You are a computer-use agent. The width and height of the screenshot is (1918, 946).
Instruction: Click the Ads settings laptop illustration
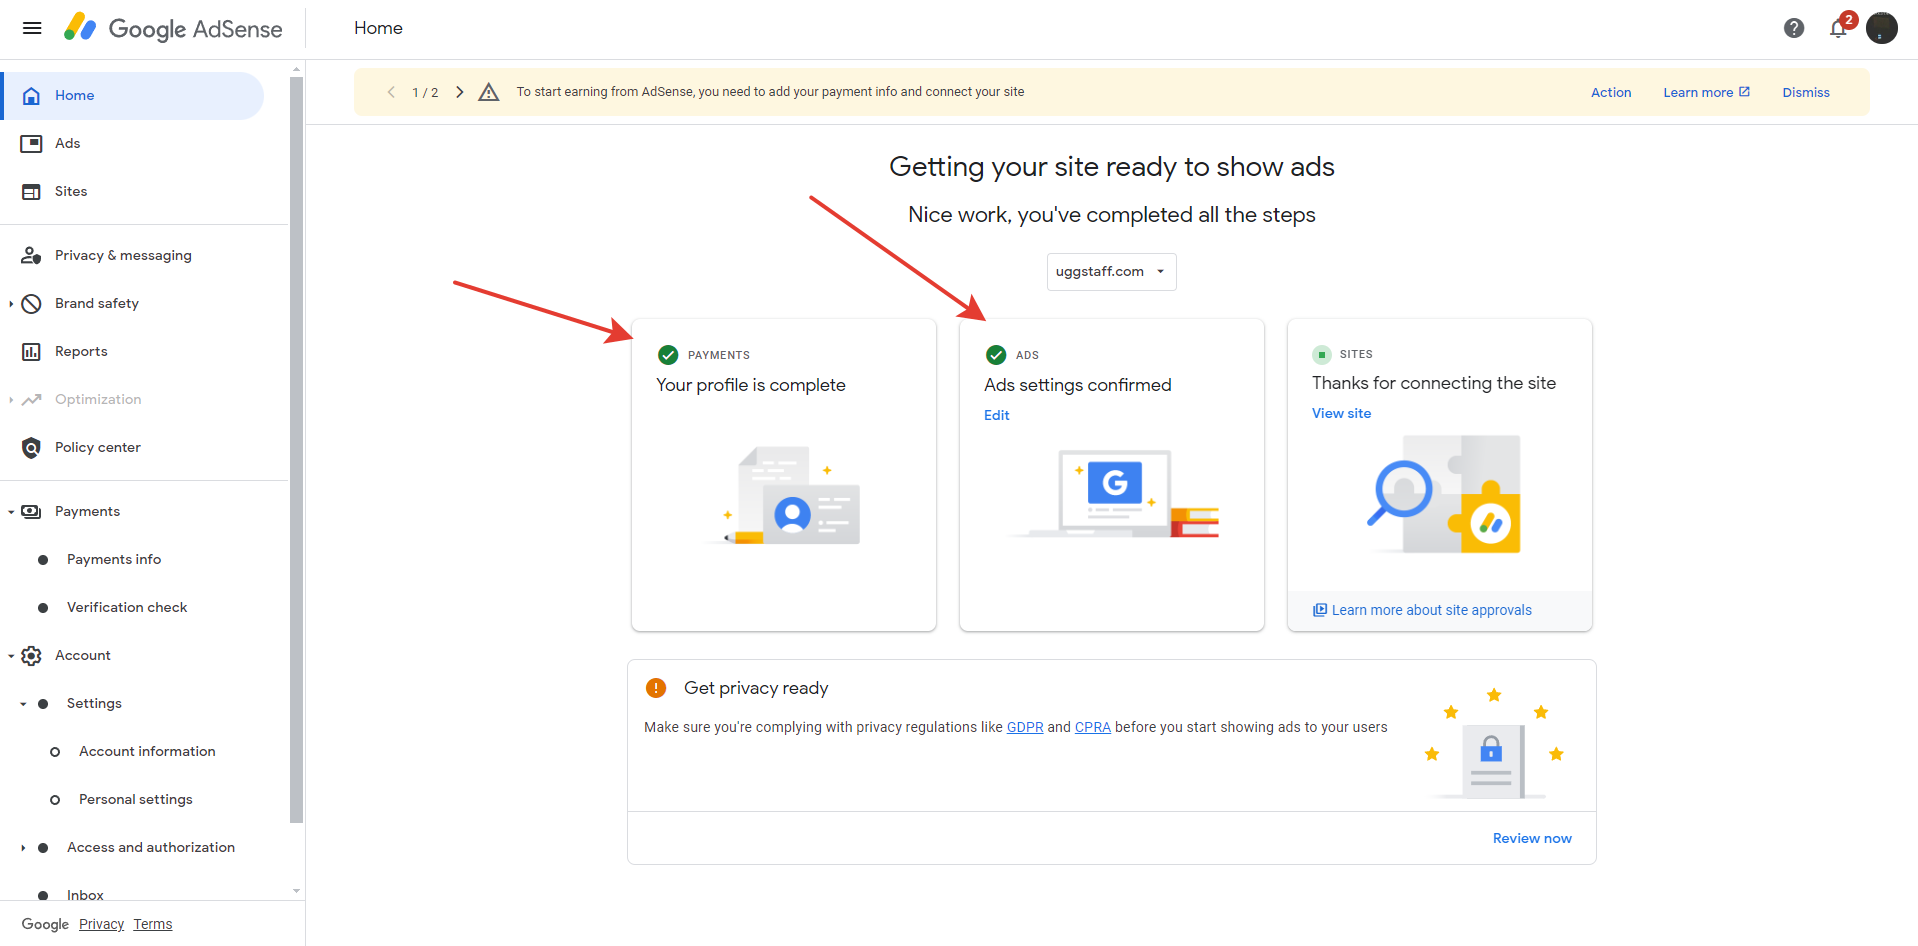coord(1114,494)
